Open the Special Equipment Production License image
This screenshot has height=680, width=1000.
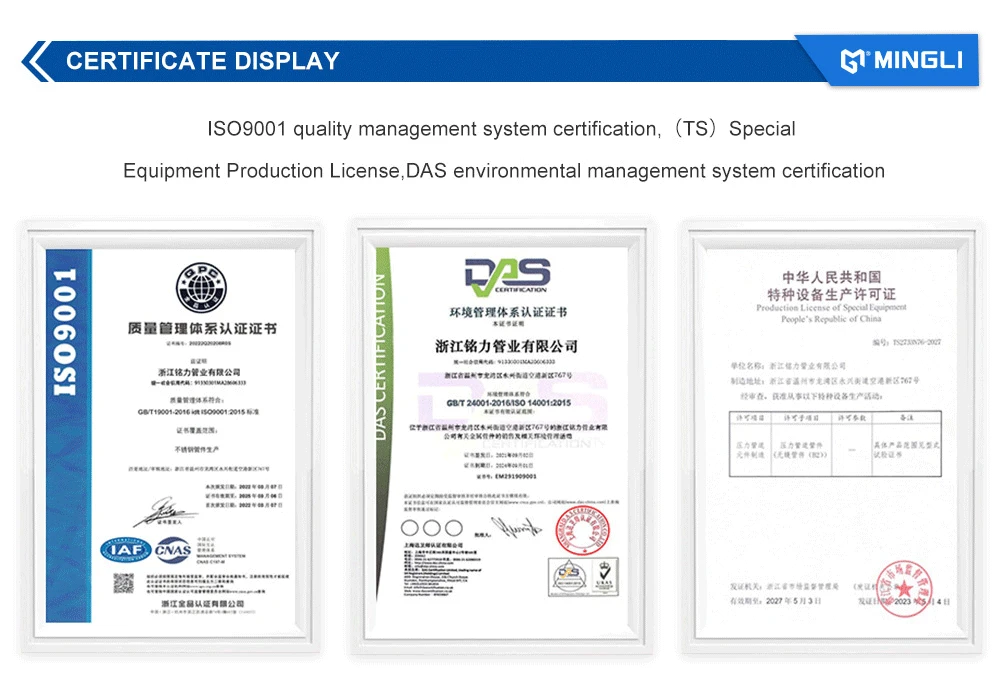832,436
